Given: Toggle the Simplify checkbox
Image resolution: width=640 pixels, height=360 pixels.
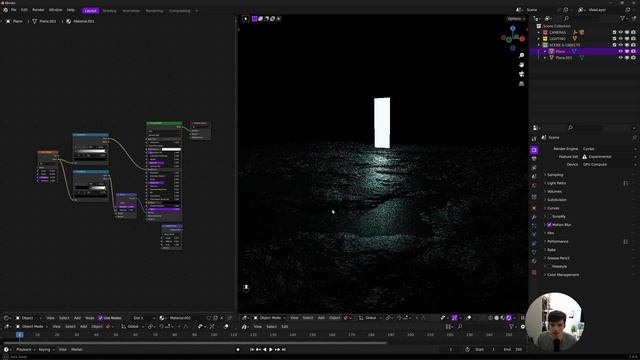Looking at the screenshot, I should (549, 216).
